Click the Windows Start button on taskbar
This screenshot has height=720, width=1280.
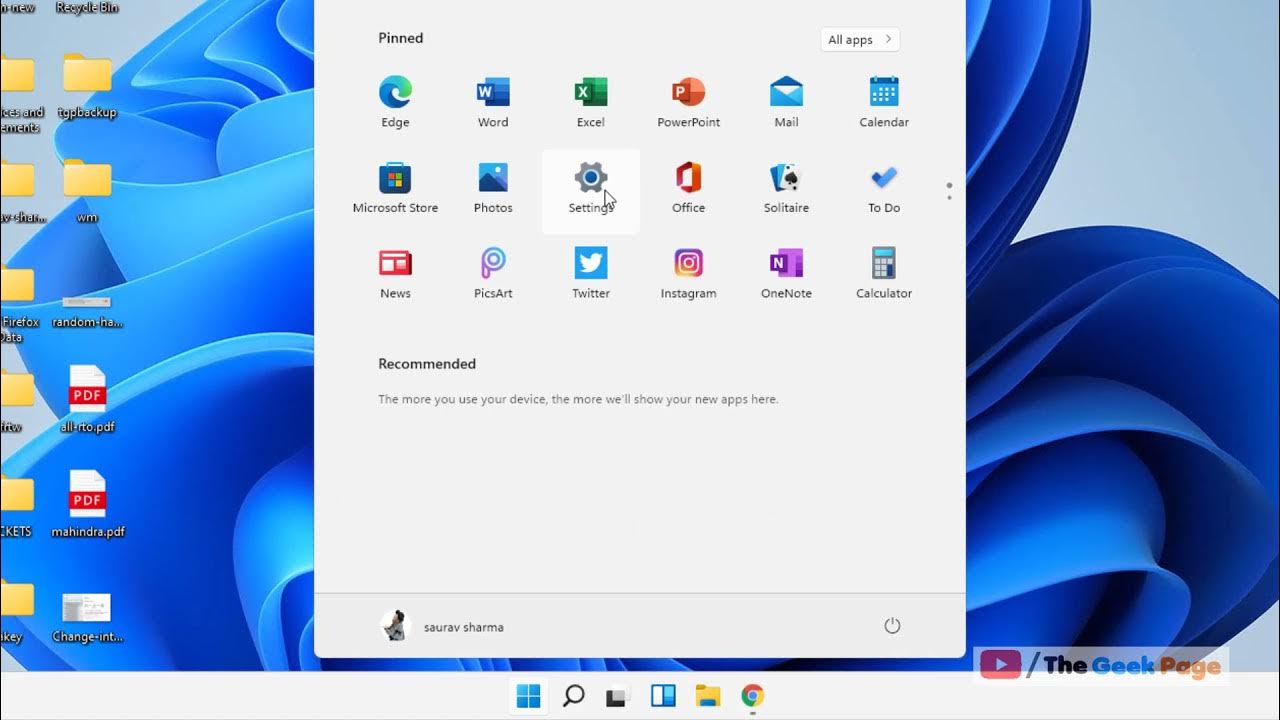coord(528,696)
